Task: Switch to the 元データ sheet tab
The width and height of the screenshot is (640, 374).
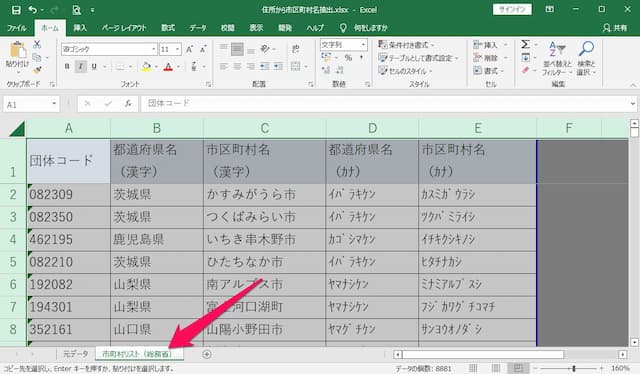Action: click(76, 354)
